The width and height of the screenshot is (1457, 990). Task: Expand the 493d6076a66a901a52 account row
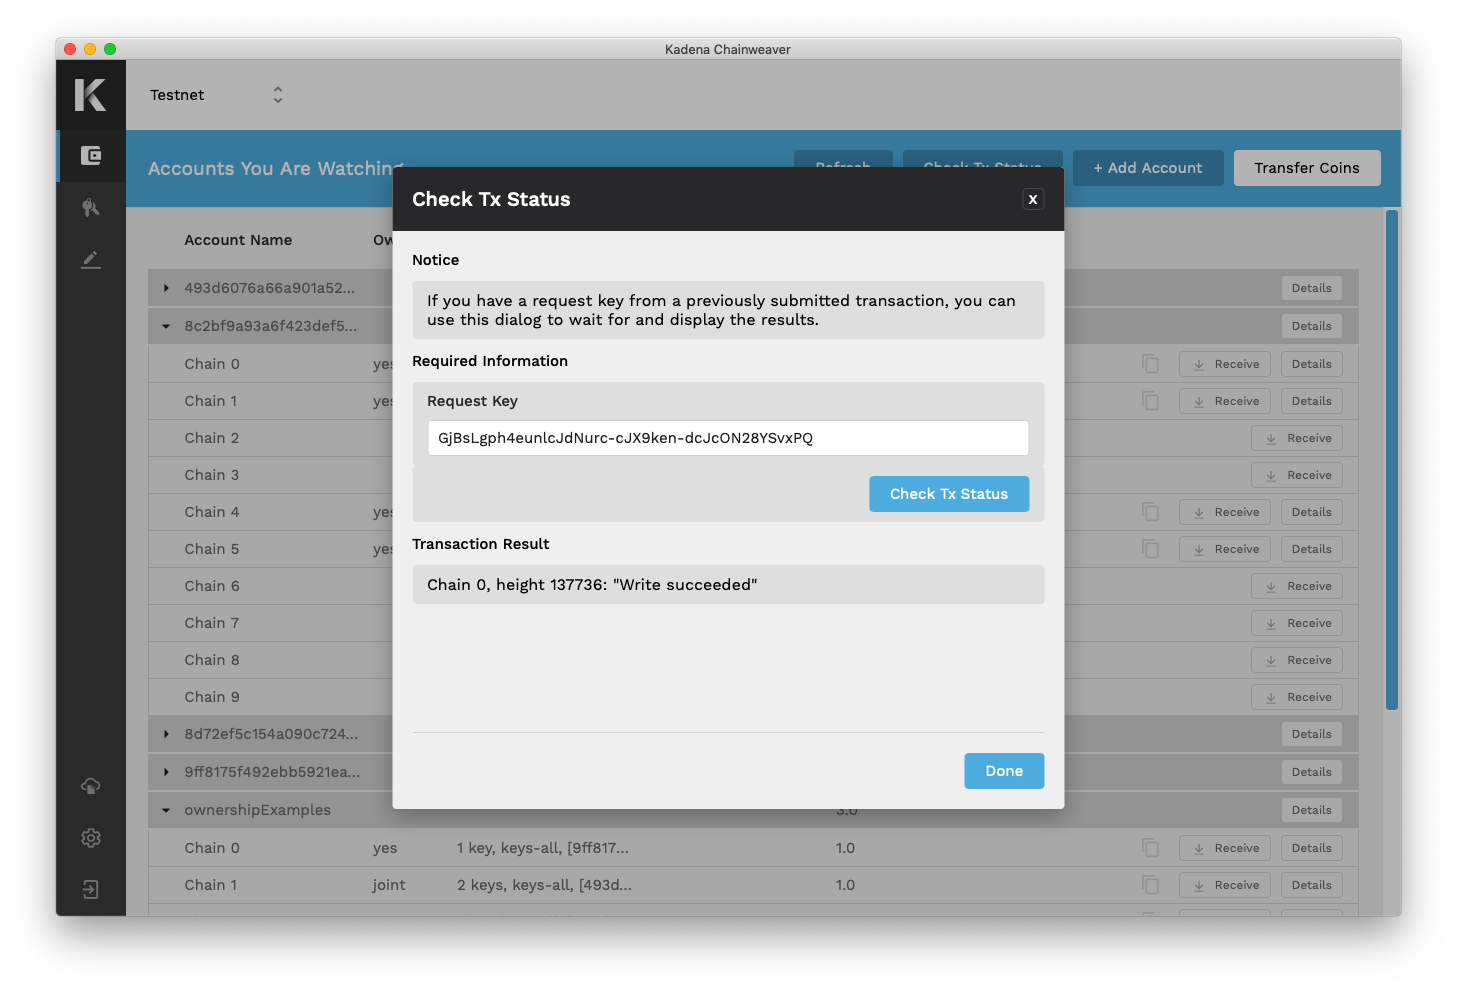point(166,288)
